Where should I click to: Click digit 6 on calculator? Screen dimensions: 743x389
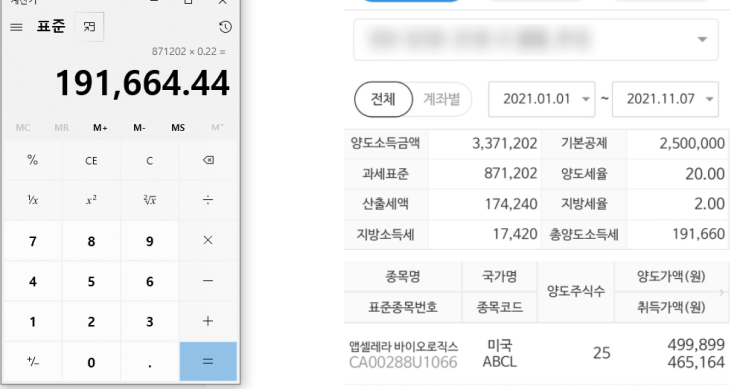[x=149, y=281]
